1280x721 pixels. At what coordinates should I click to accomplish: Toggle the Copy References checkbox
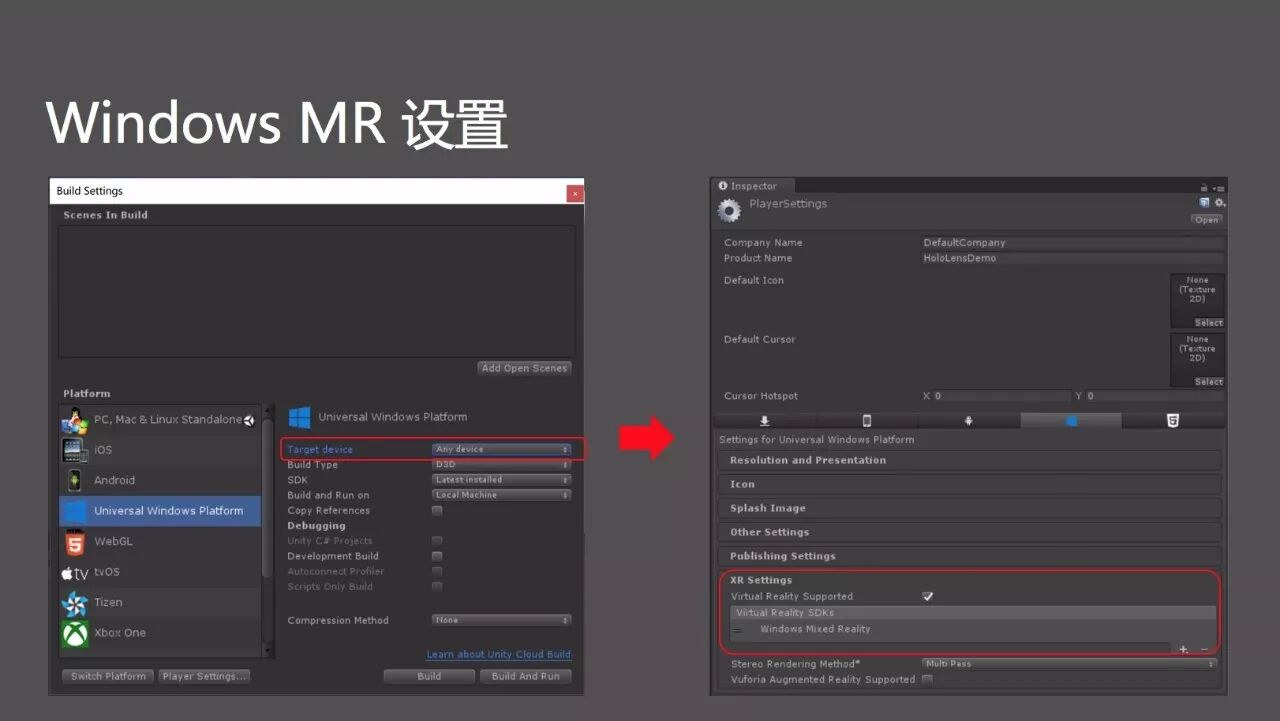(437, 511)
